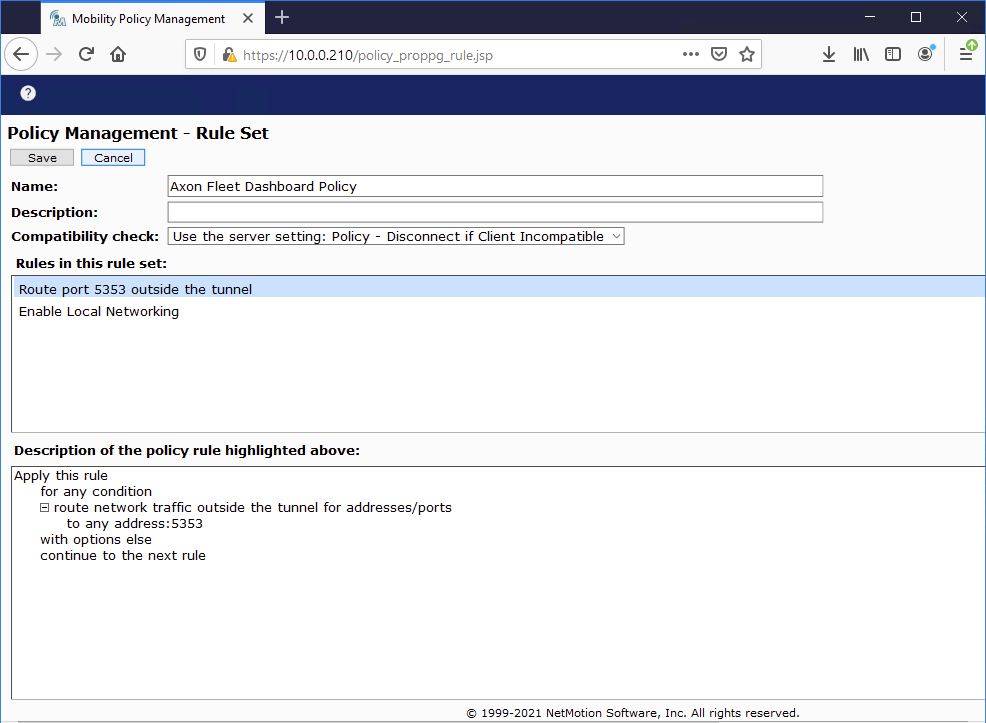Screen dimensions: 986x723
Task: Open a new browser tab
Action: (282, 17)
